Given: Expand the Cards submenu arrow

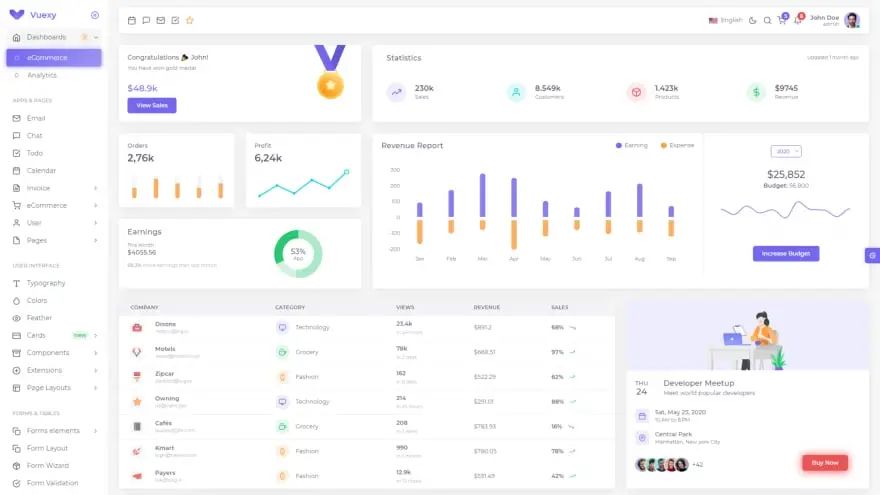Looking at the screenshot, I should [95, 335].
